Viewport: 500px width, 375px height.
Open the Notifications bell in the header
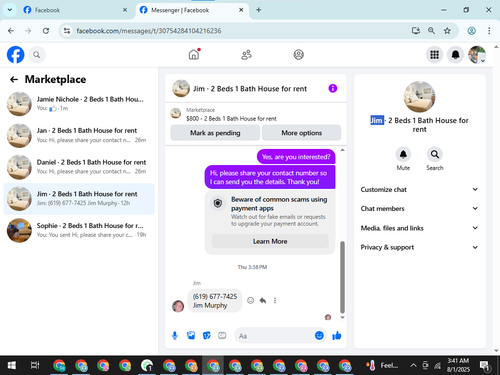pyautogui.click(x=456, y=55)
